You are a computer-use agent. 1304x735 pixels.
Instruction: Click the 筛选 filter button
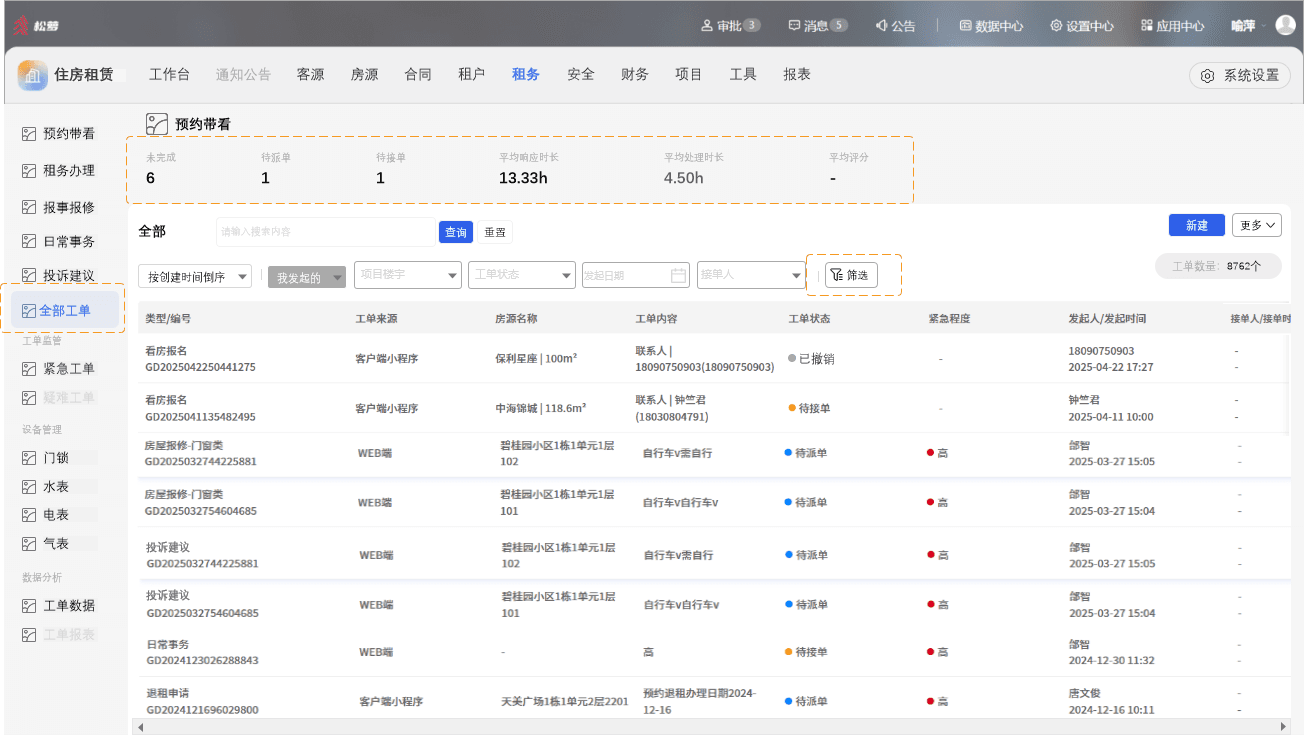(851, 275)
